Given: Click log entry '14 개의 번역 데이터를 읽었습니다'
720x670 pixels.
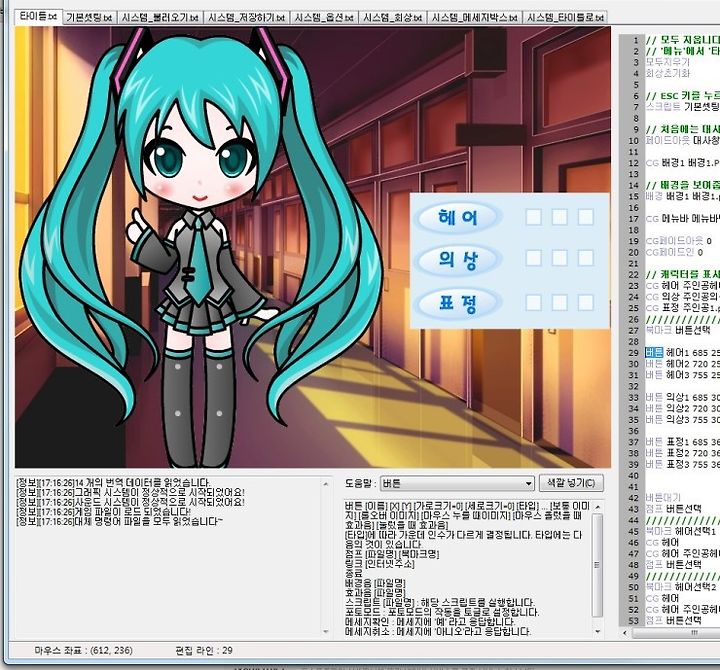Looking at the screenshot, I should (x=113, y=483).
